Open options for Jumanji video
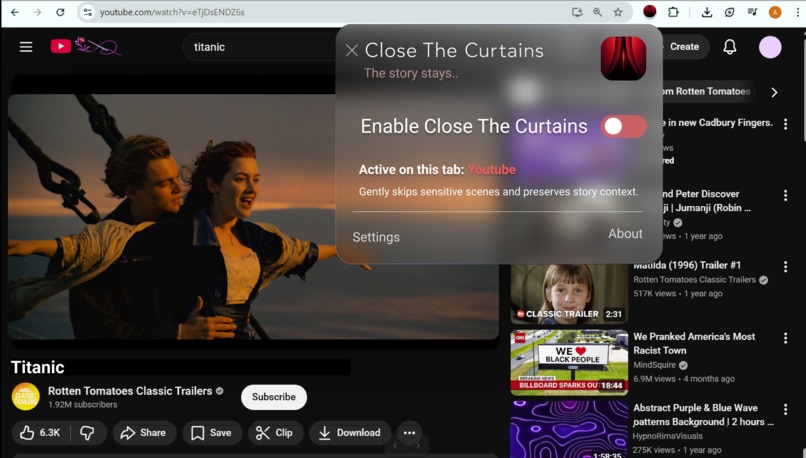The image size is (806, 458). [785, 195]
